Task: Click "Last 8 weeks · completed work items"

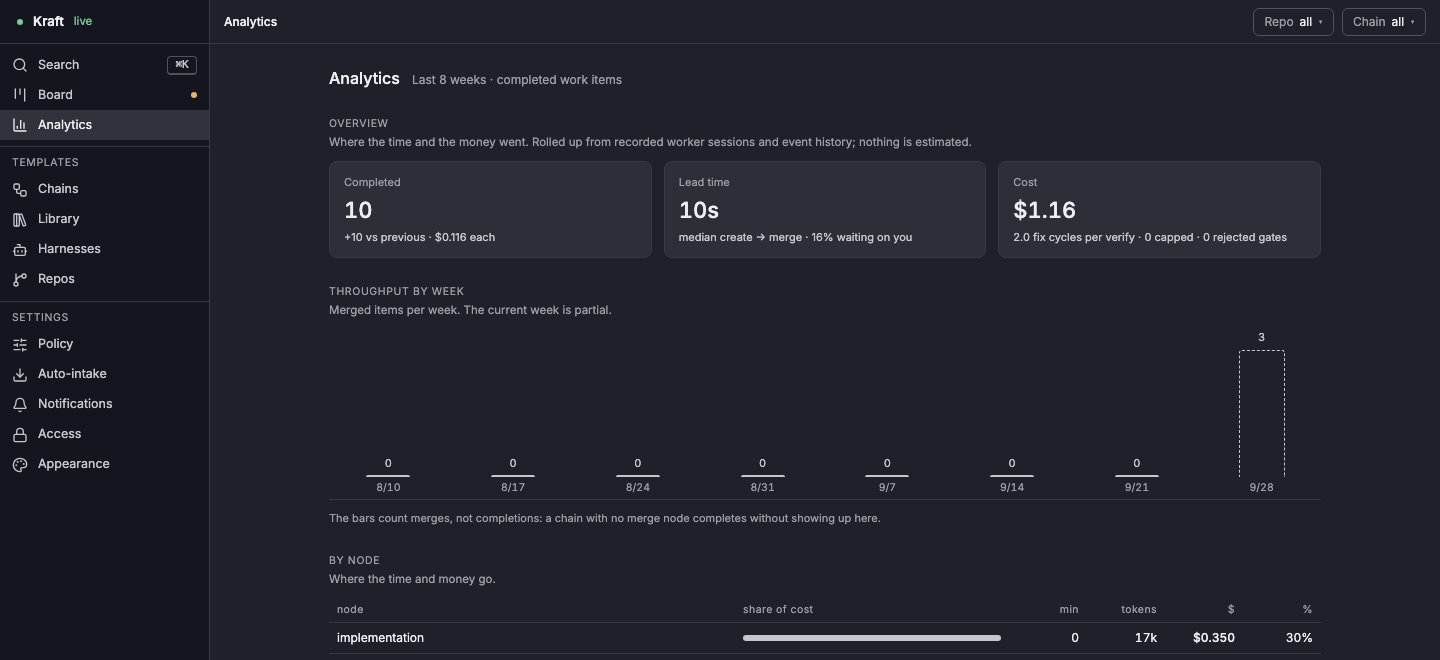Action: (x=517, y=80)
